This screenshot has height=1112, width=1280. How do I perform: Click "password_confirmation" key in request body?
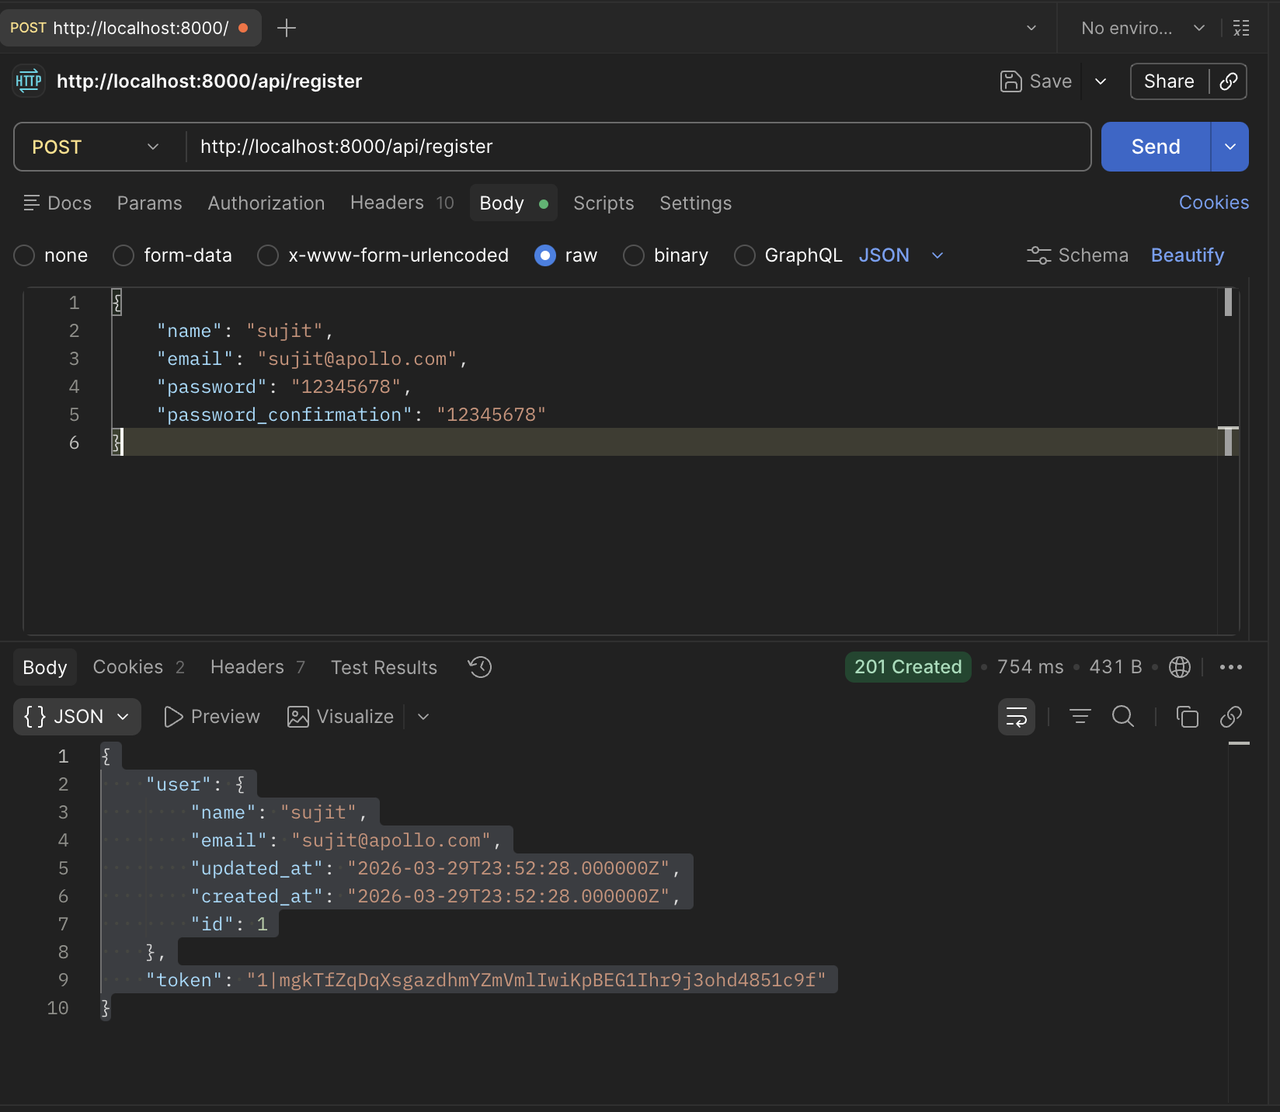coord(284,415)
